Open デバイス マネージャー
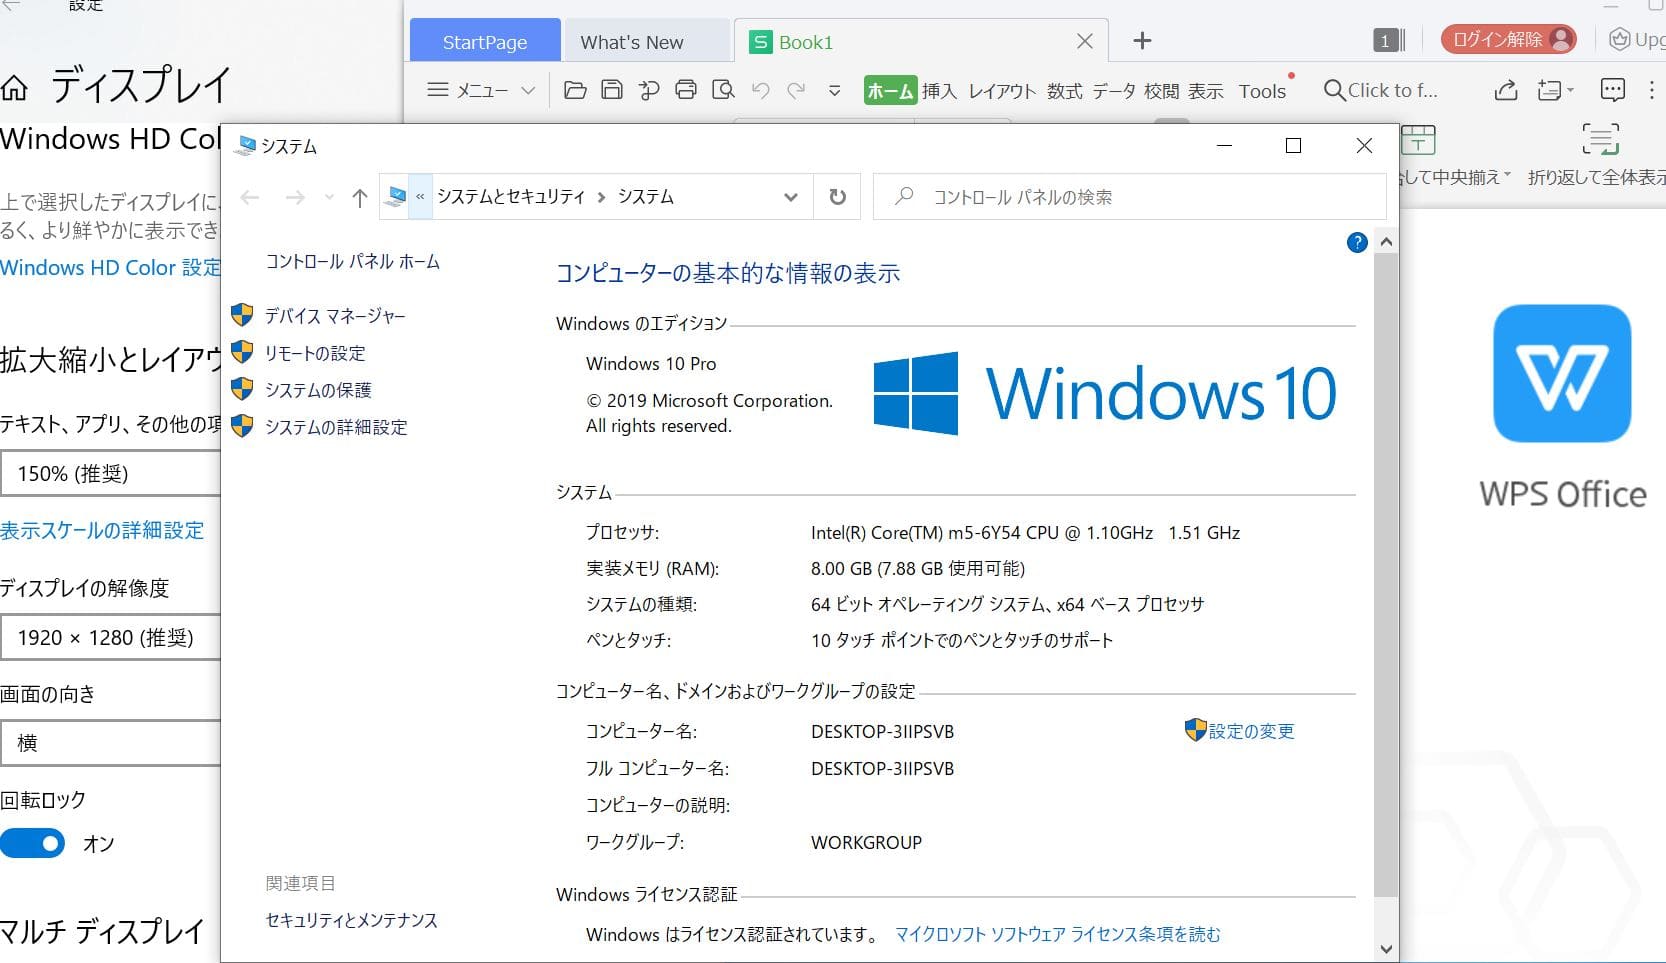Screen dimensions: 1666x963 (x=334, y=316)
